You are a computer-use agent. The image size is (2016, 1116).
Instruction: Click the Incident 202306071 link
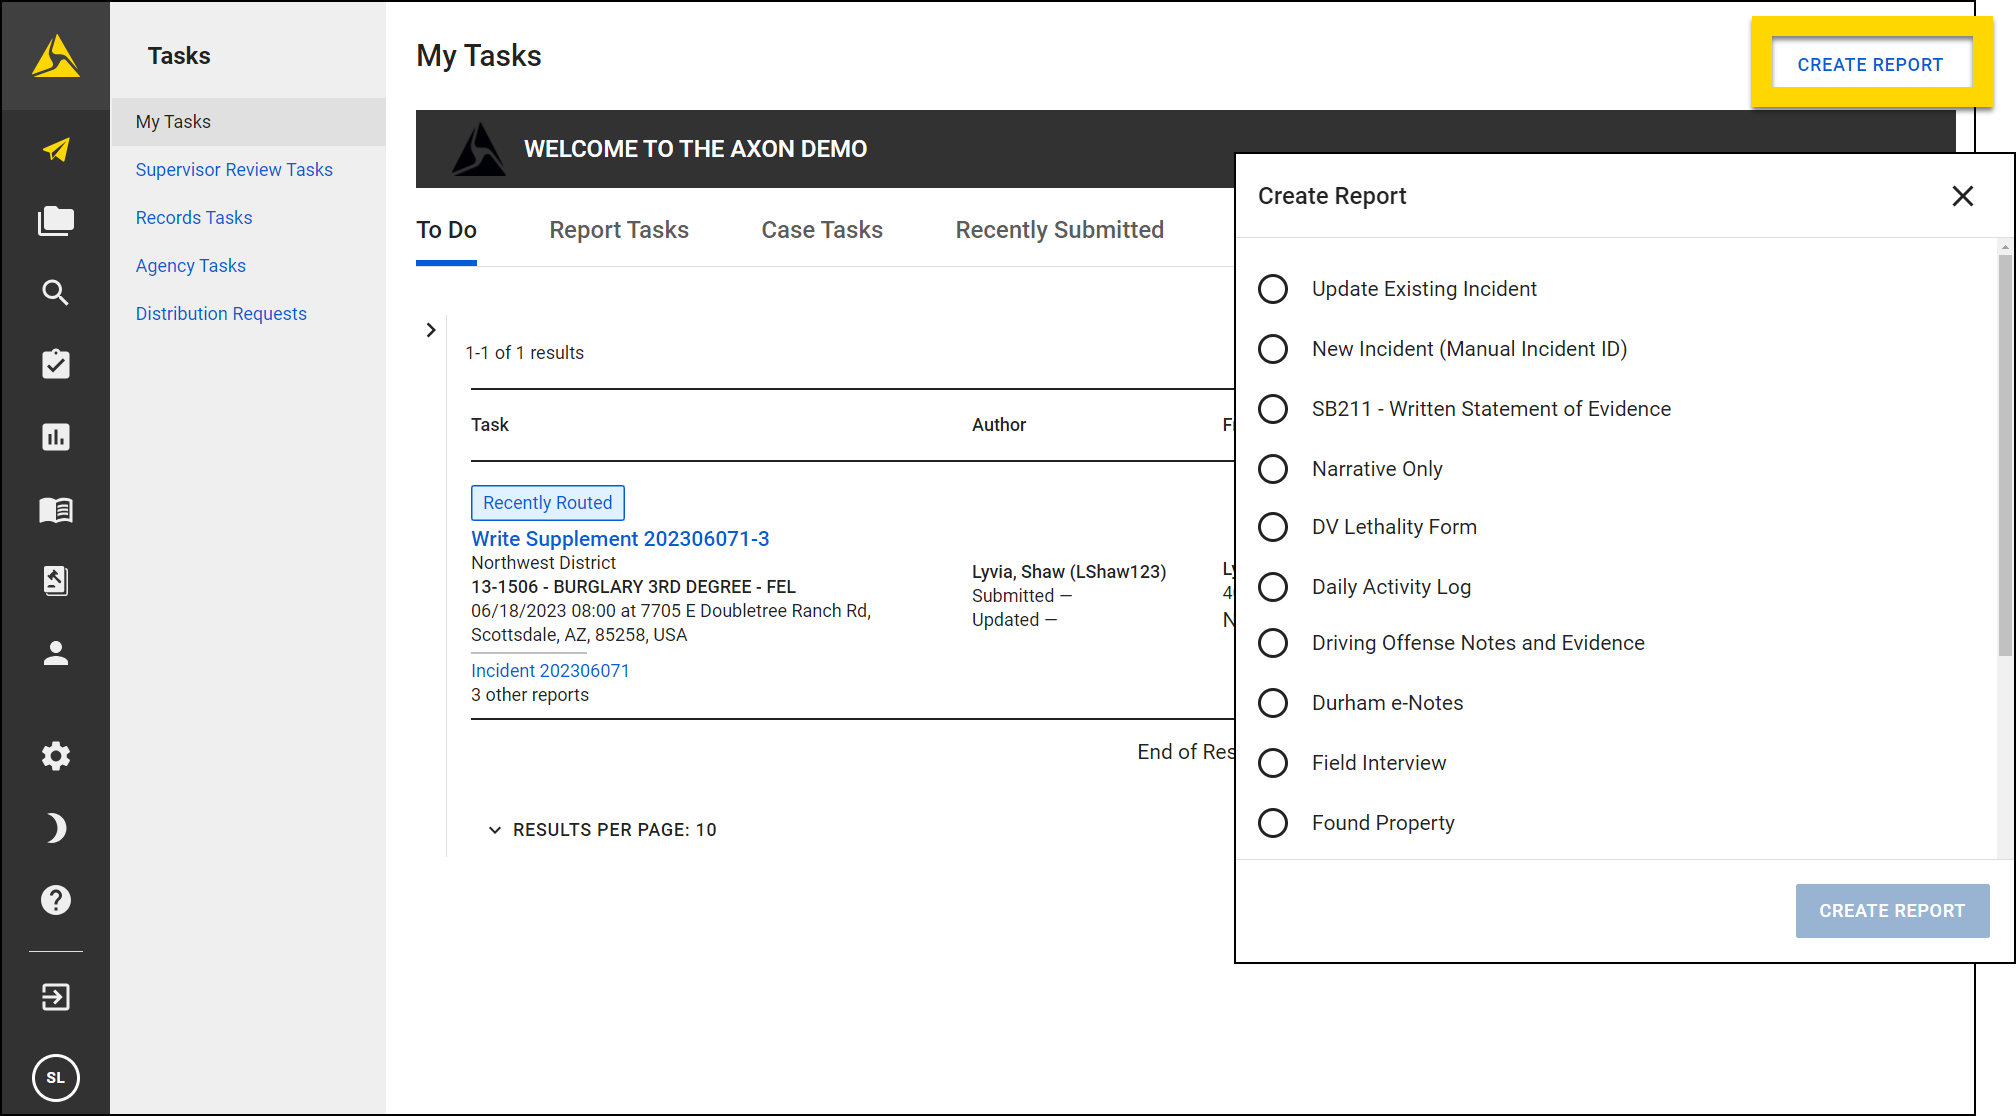tap(549, 670)
